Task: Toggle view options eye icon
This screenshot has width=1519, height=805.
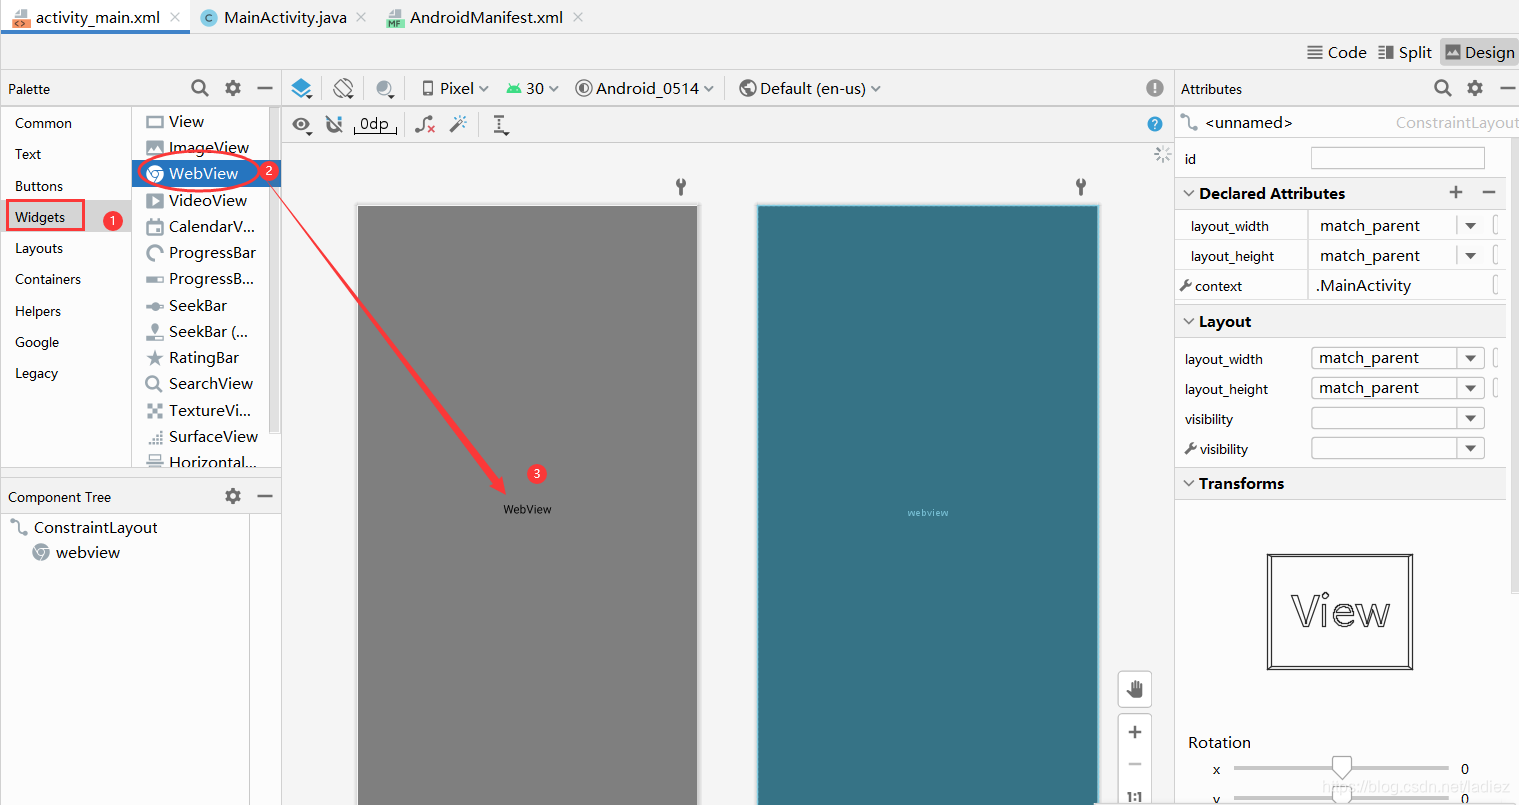Action: coord(302,125)
